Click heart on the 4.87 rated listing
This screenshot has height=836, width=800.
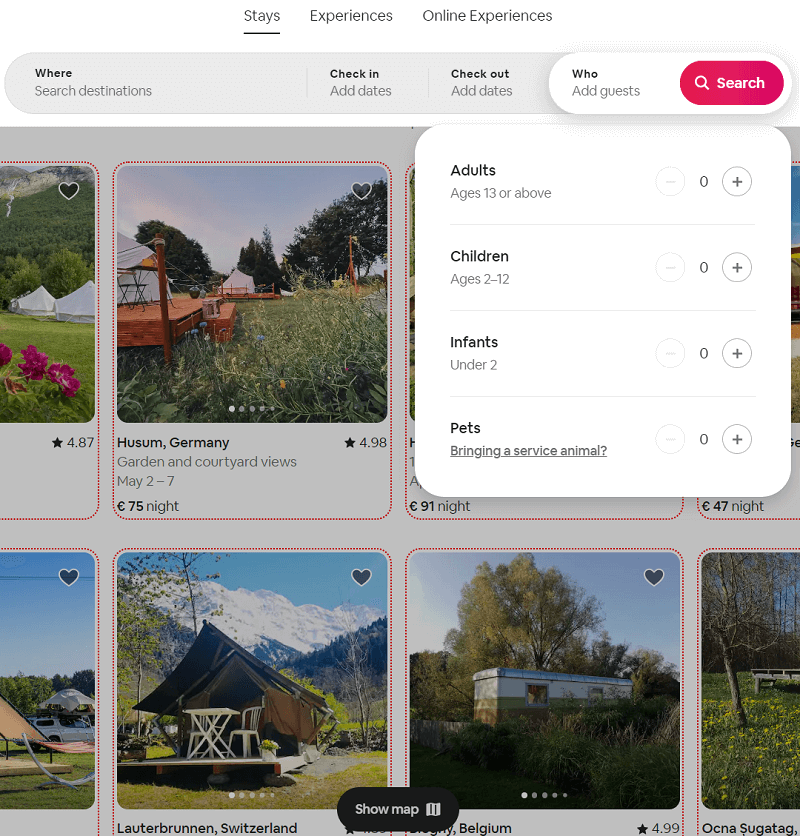click(x=69, y=190)
